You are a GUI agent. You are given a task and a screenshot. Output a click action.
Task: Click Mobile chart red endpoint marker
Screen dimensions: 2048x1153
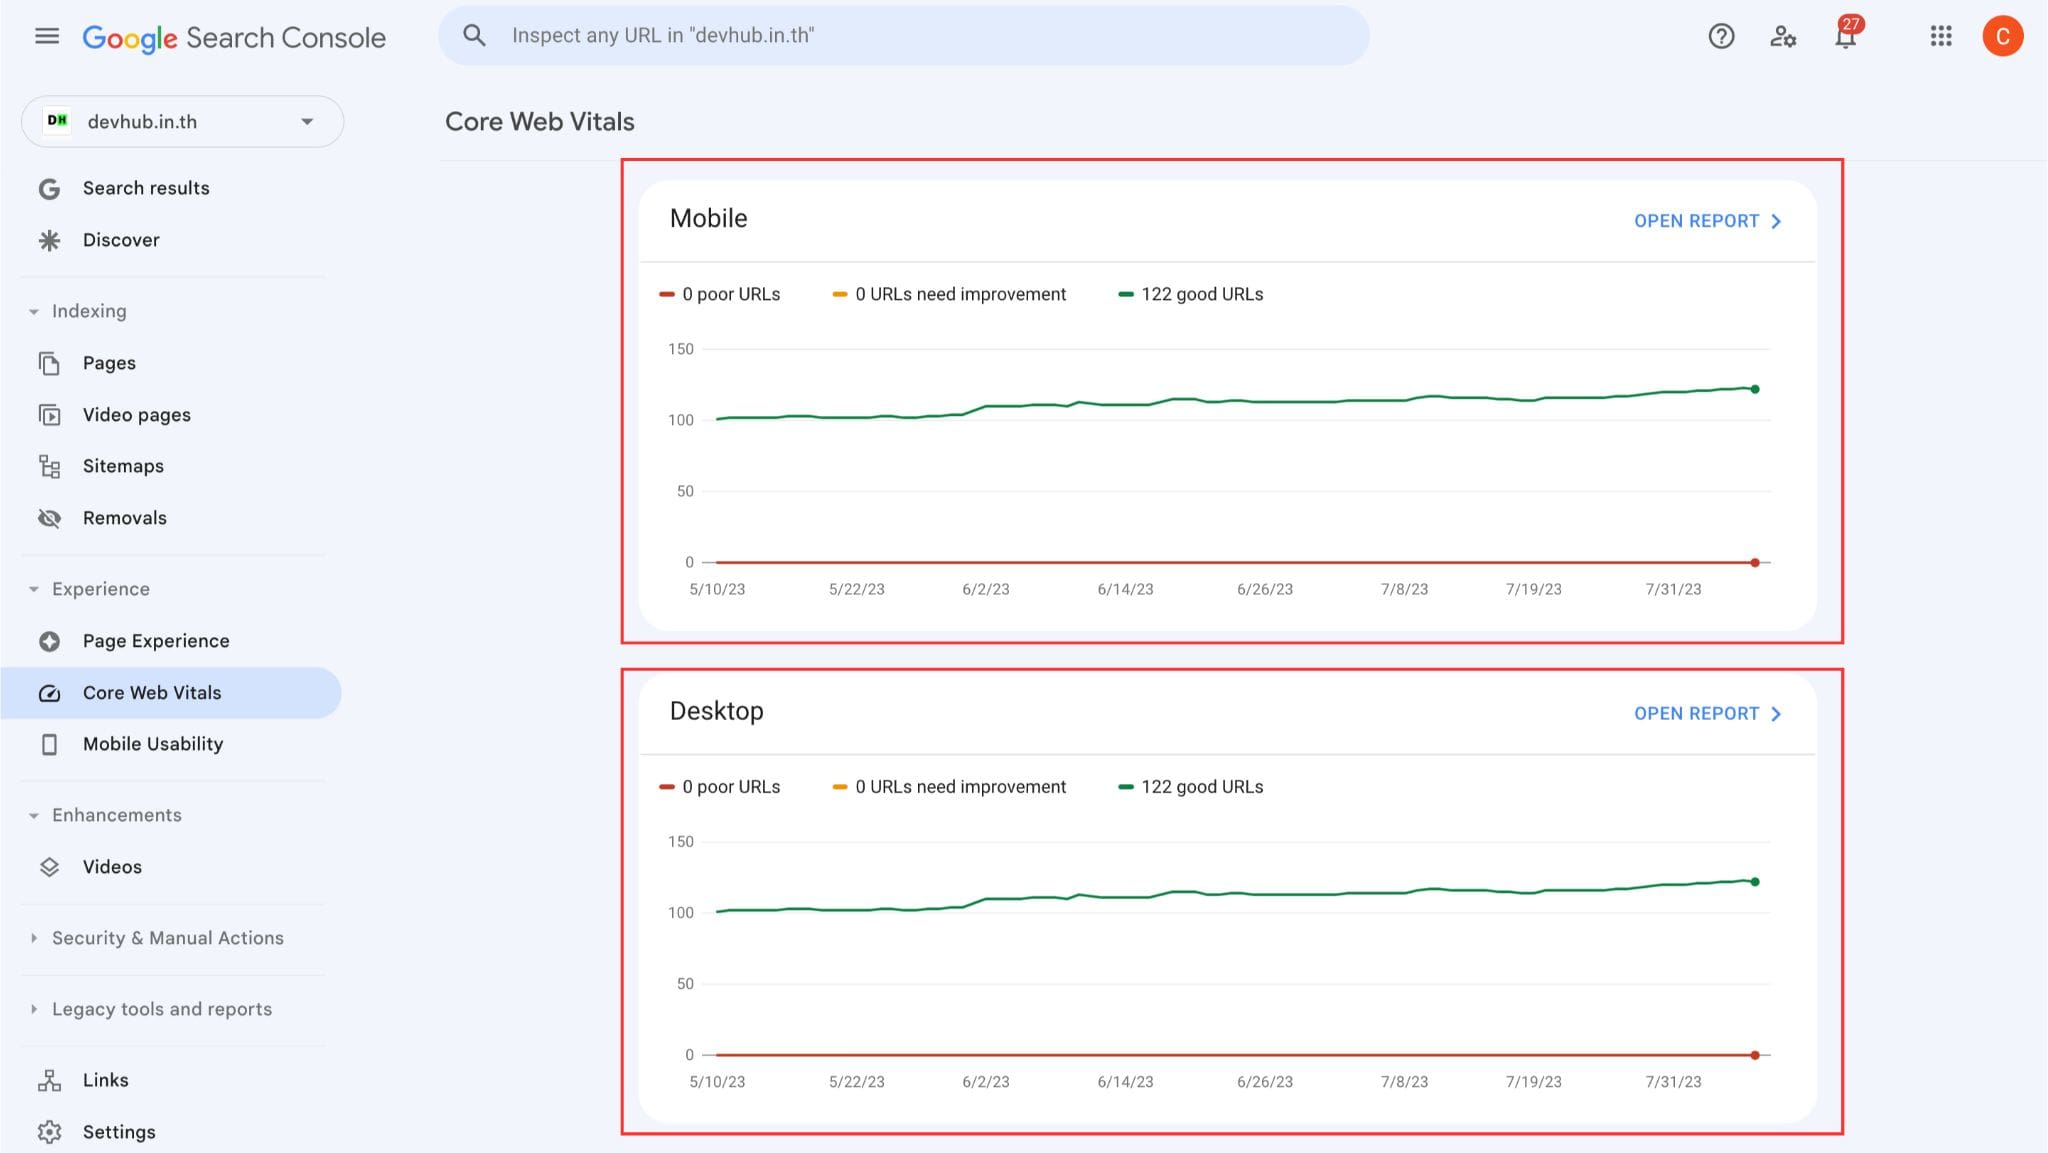[x=1755, y=563]
